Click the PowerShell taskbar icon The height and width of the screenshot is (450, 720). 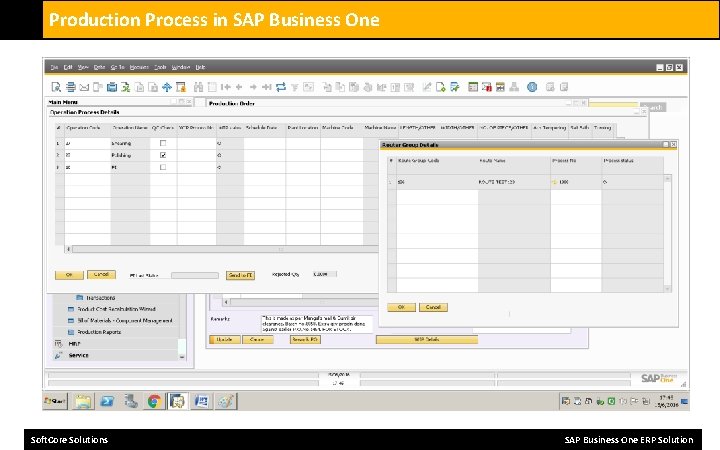107,401
